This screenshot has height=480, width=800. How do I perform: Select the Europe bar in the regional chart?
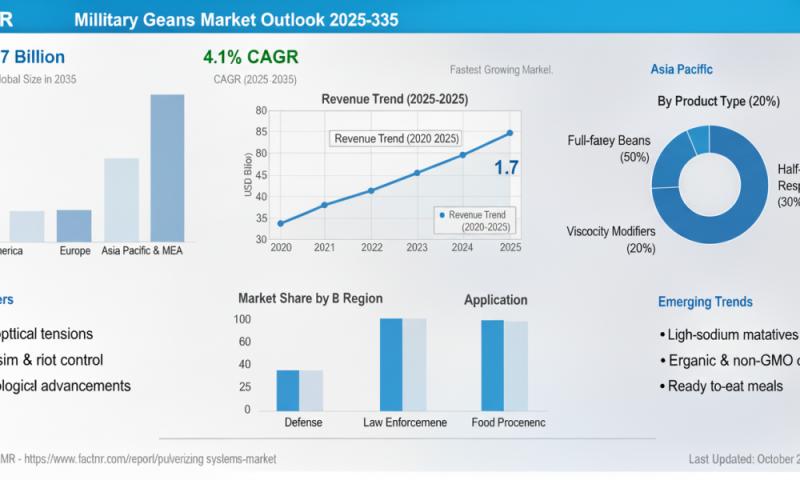[x=74, y=225]
